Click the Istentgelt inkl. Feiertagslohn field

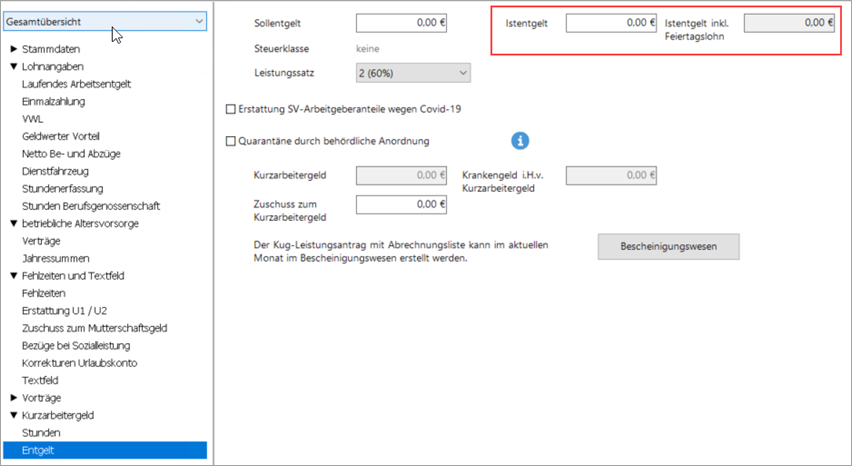789,23
